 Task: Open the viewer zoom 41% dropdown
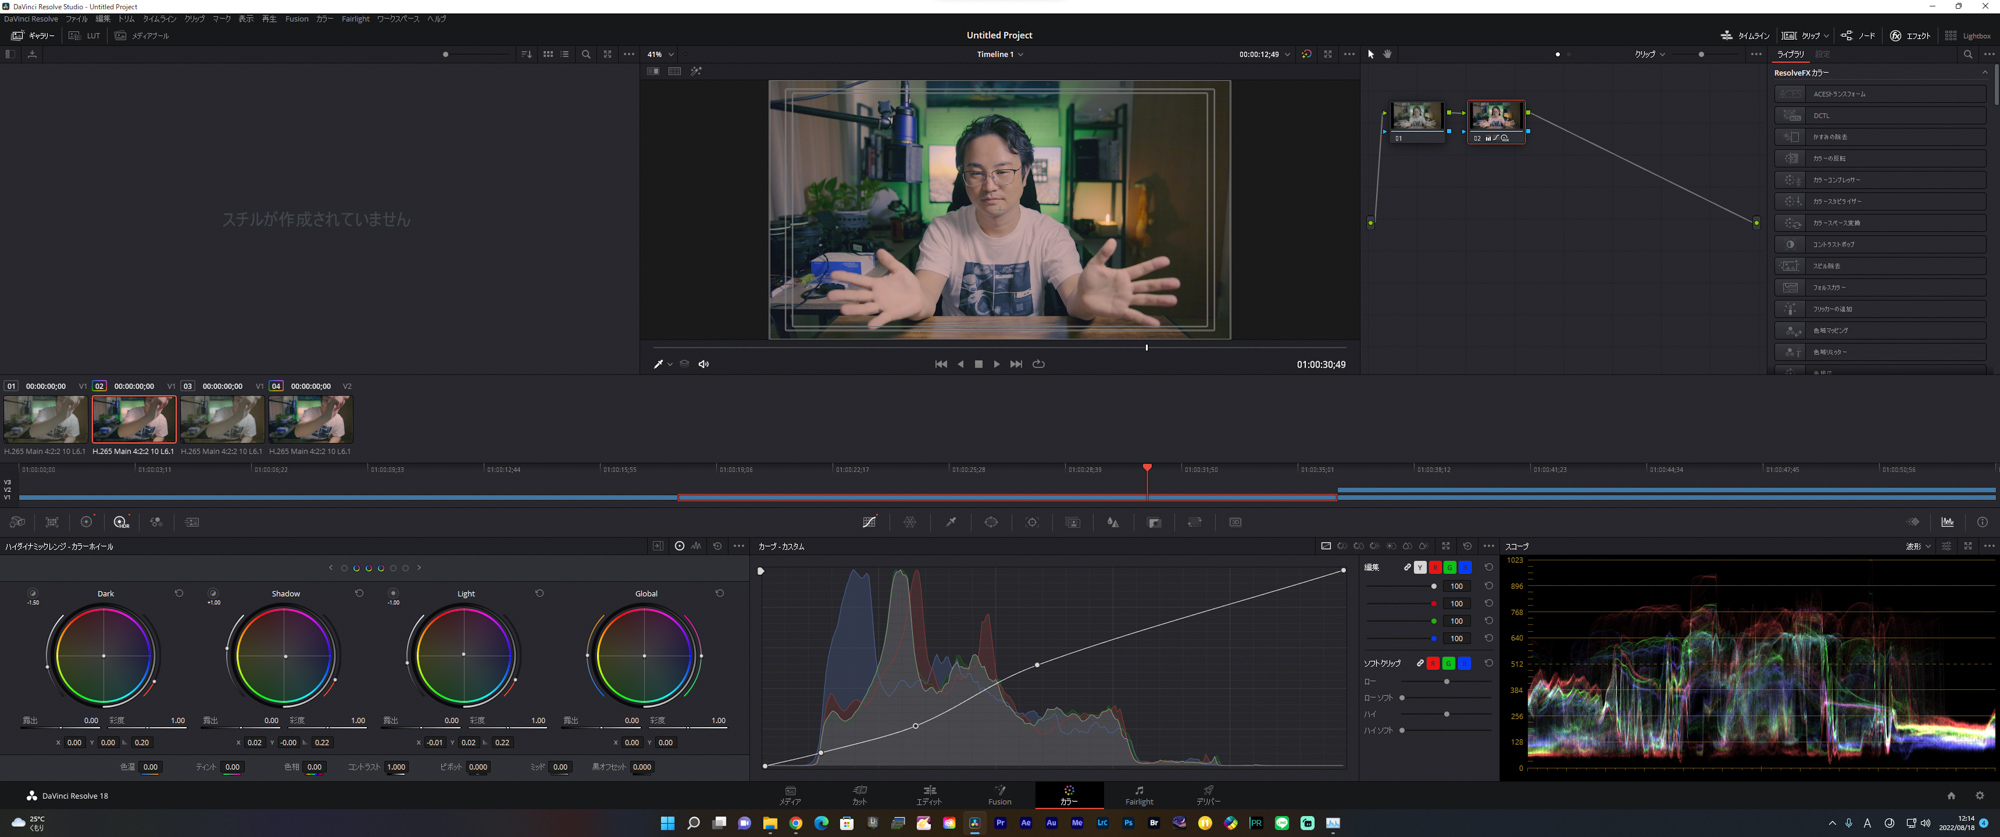coord(660,55)
